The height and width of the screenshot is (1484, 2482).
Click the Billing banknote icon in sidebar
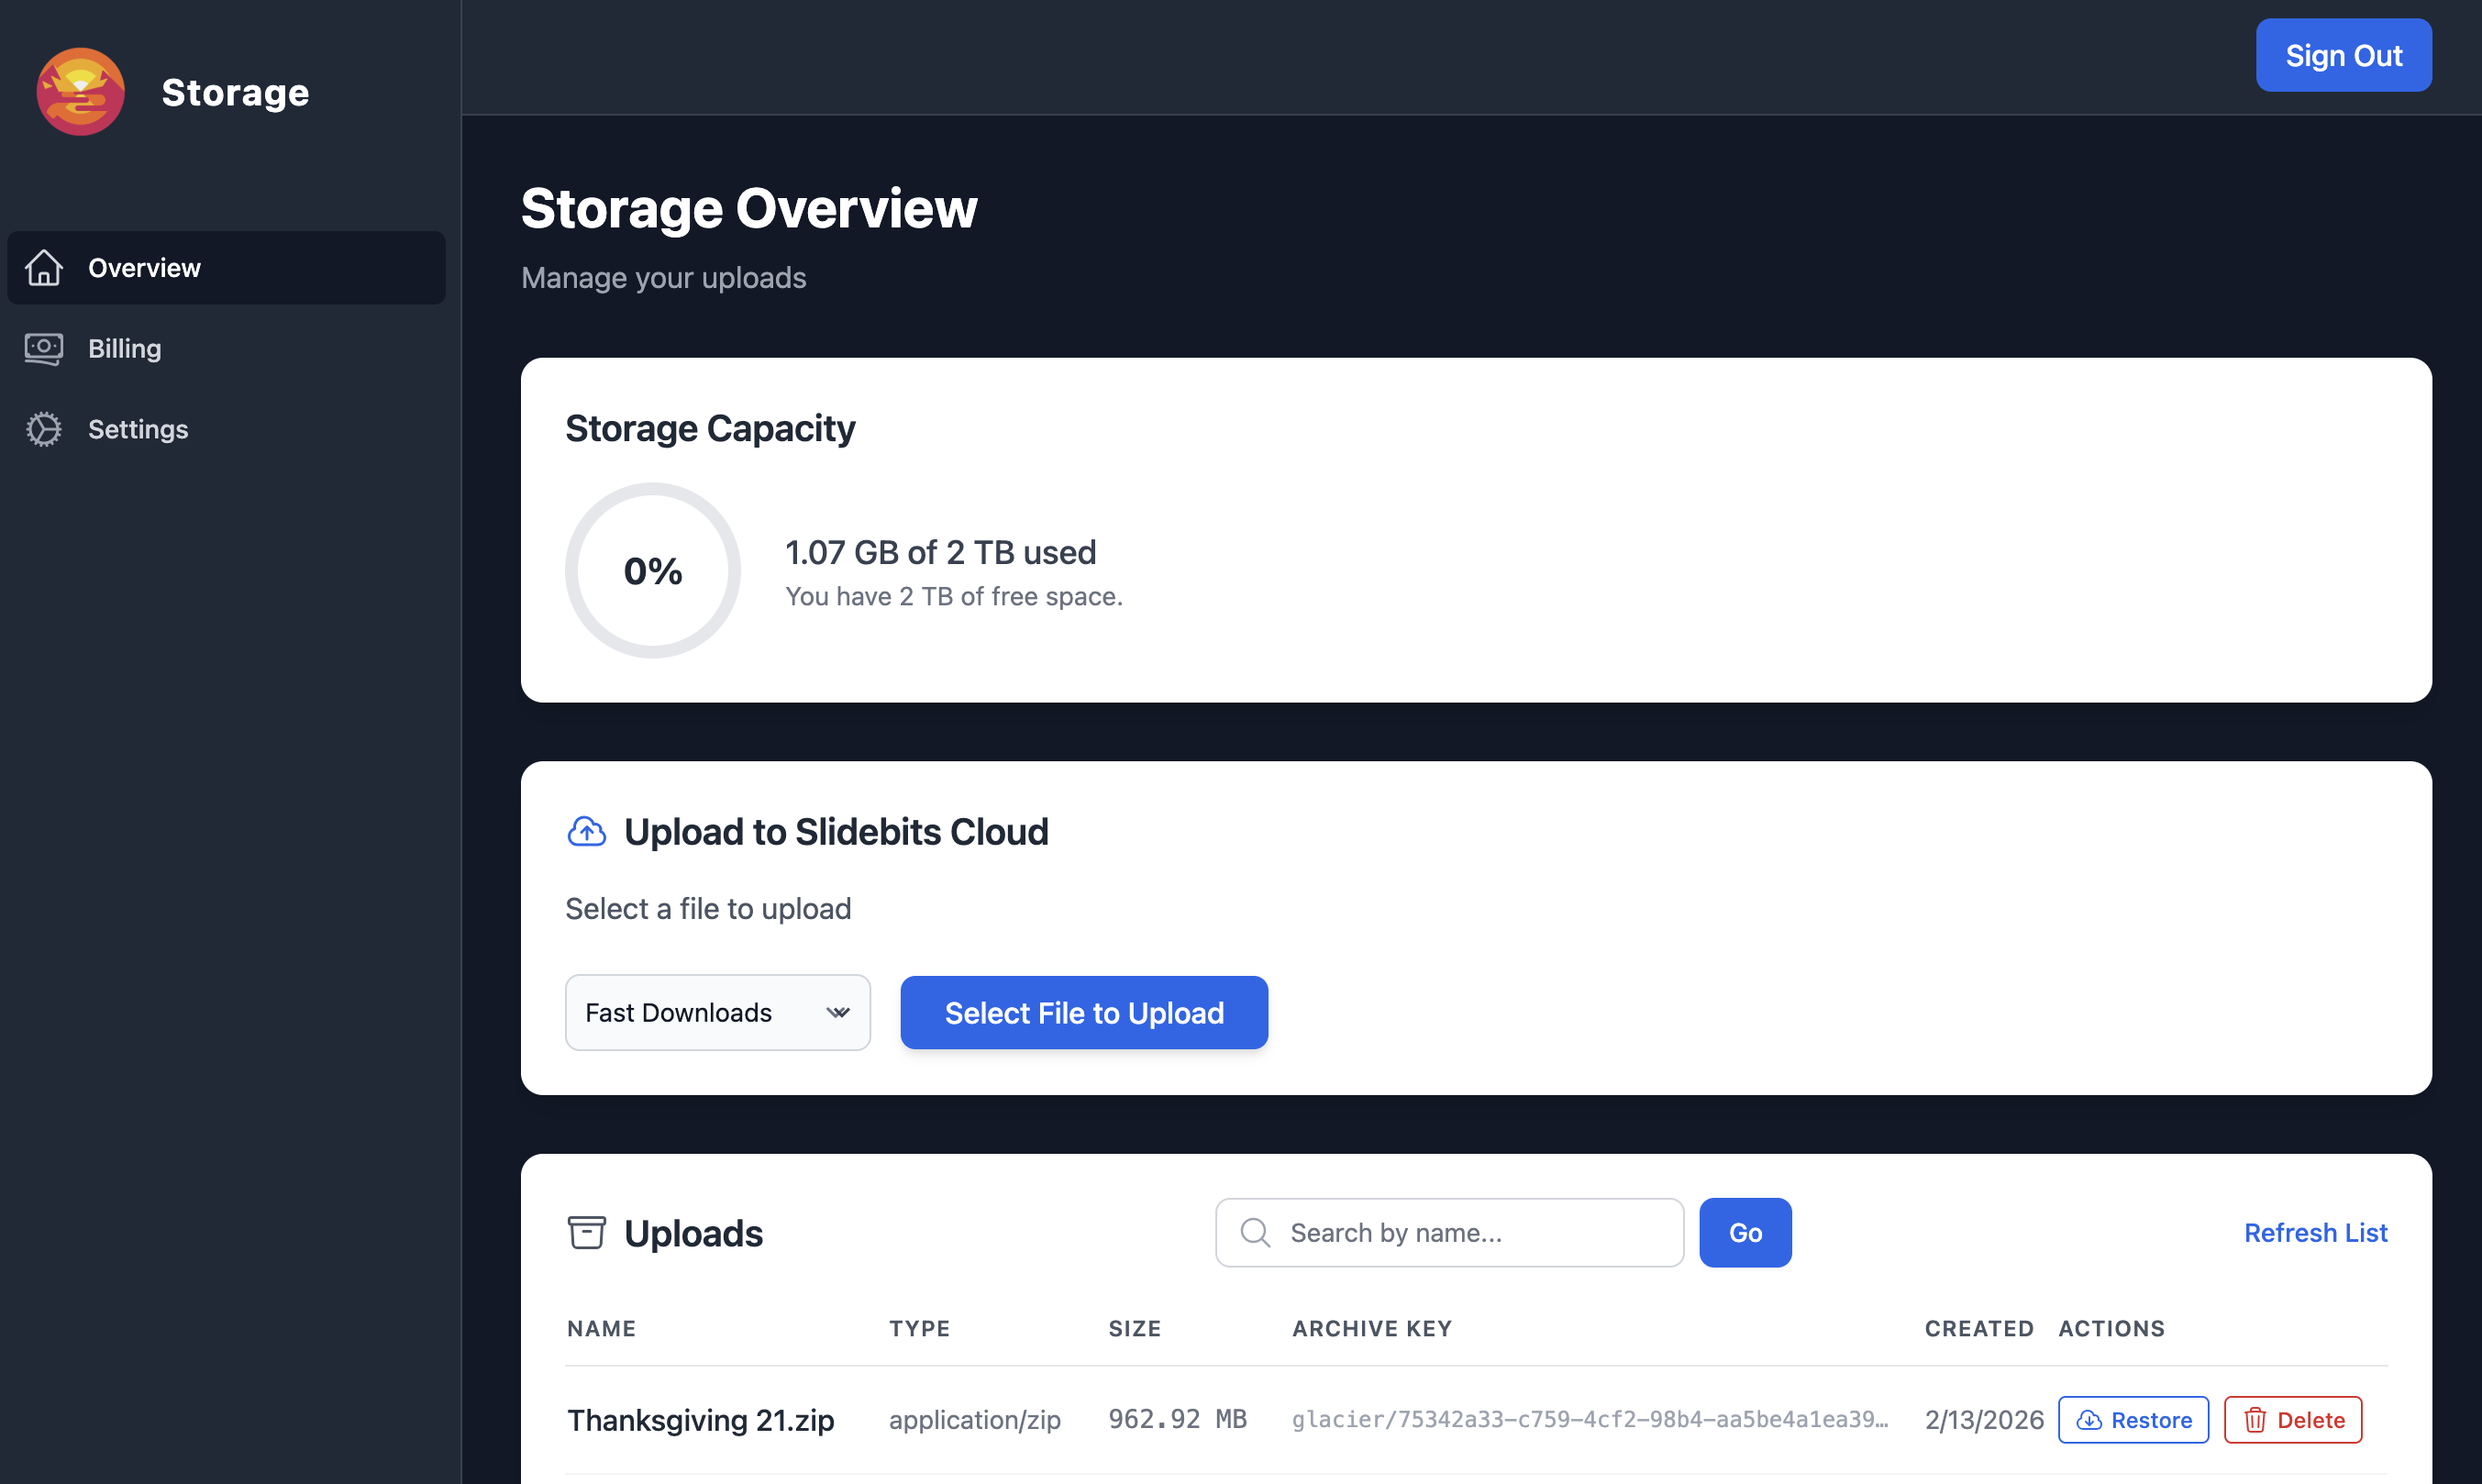tap(44, 348)
